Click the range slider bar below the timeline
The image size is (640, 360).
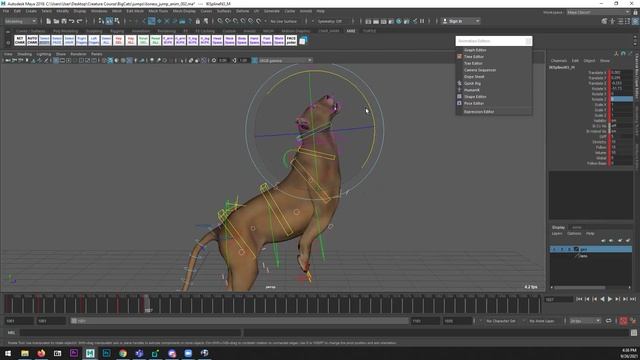pyautogui.click(x=240, y=321)
